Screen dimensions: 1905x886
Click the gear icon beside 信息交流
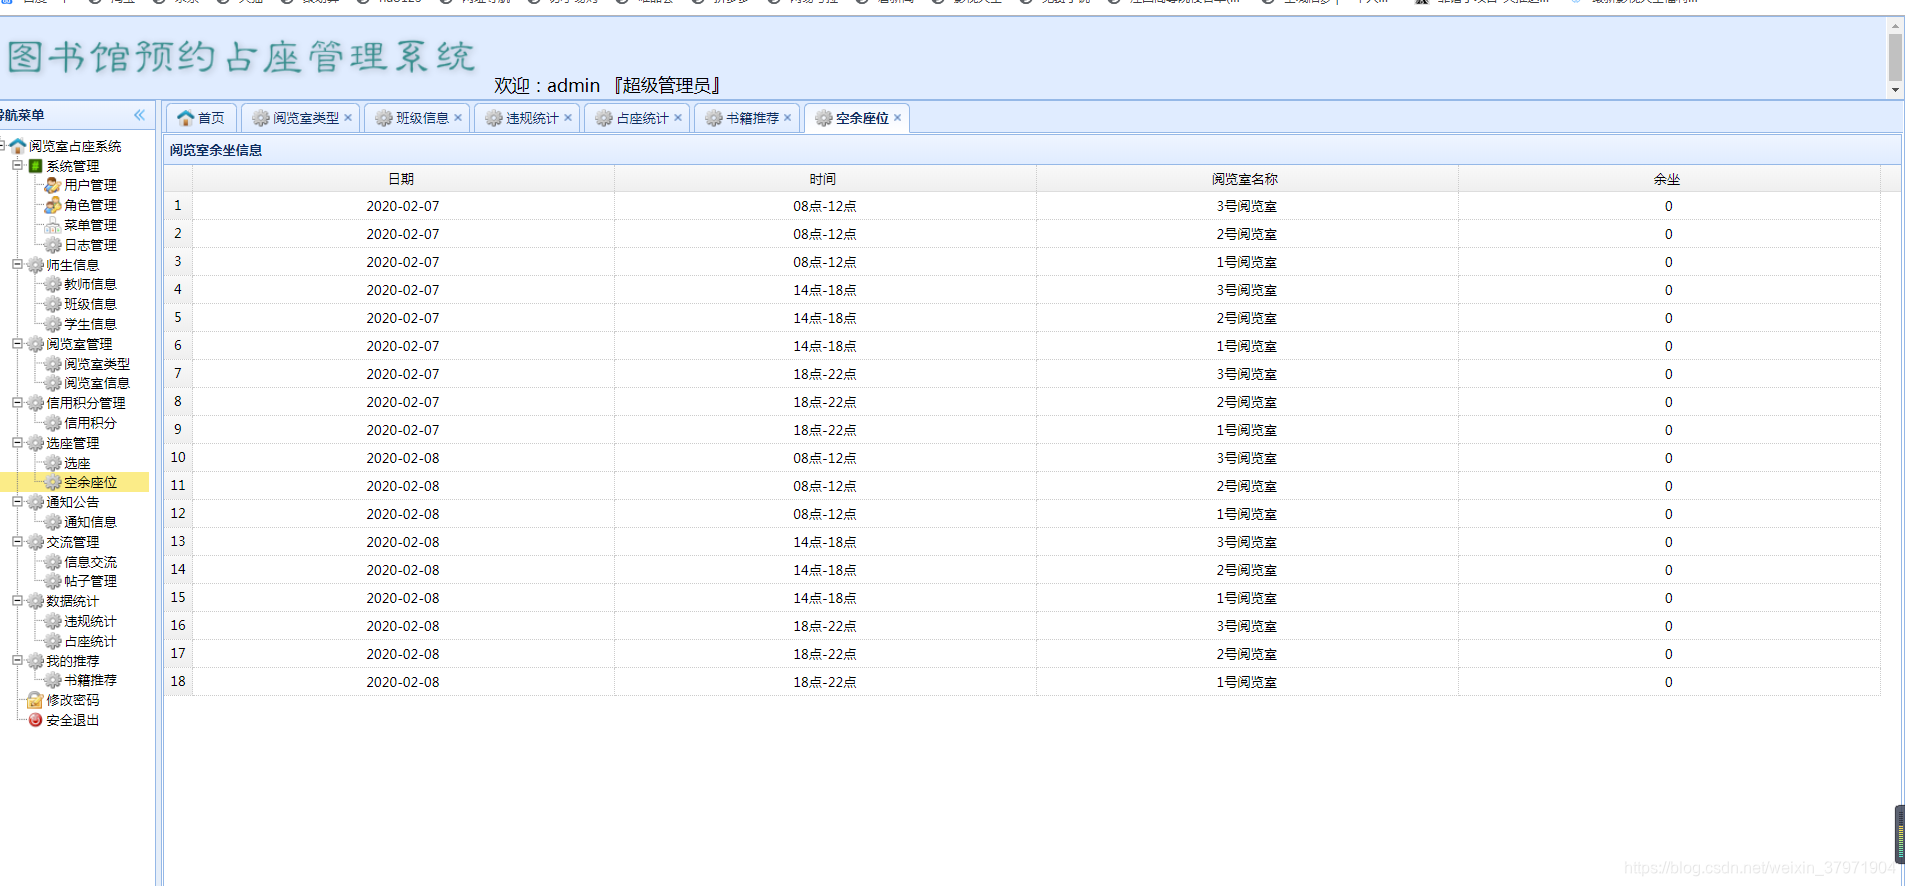[53, 562]
